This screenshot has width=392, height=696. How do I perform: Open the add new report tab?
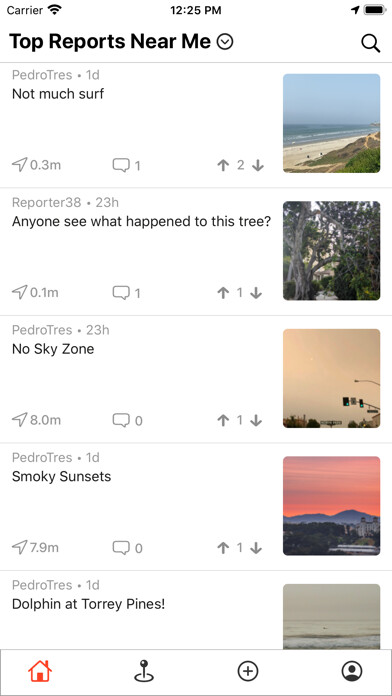[x=248, y=671]
